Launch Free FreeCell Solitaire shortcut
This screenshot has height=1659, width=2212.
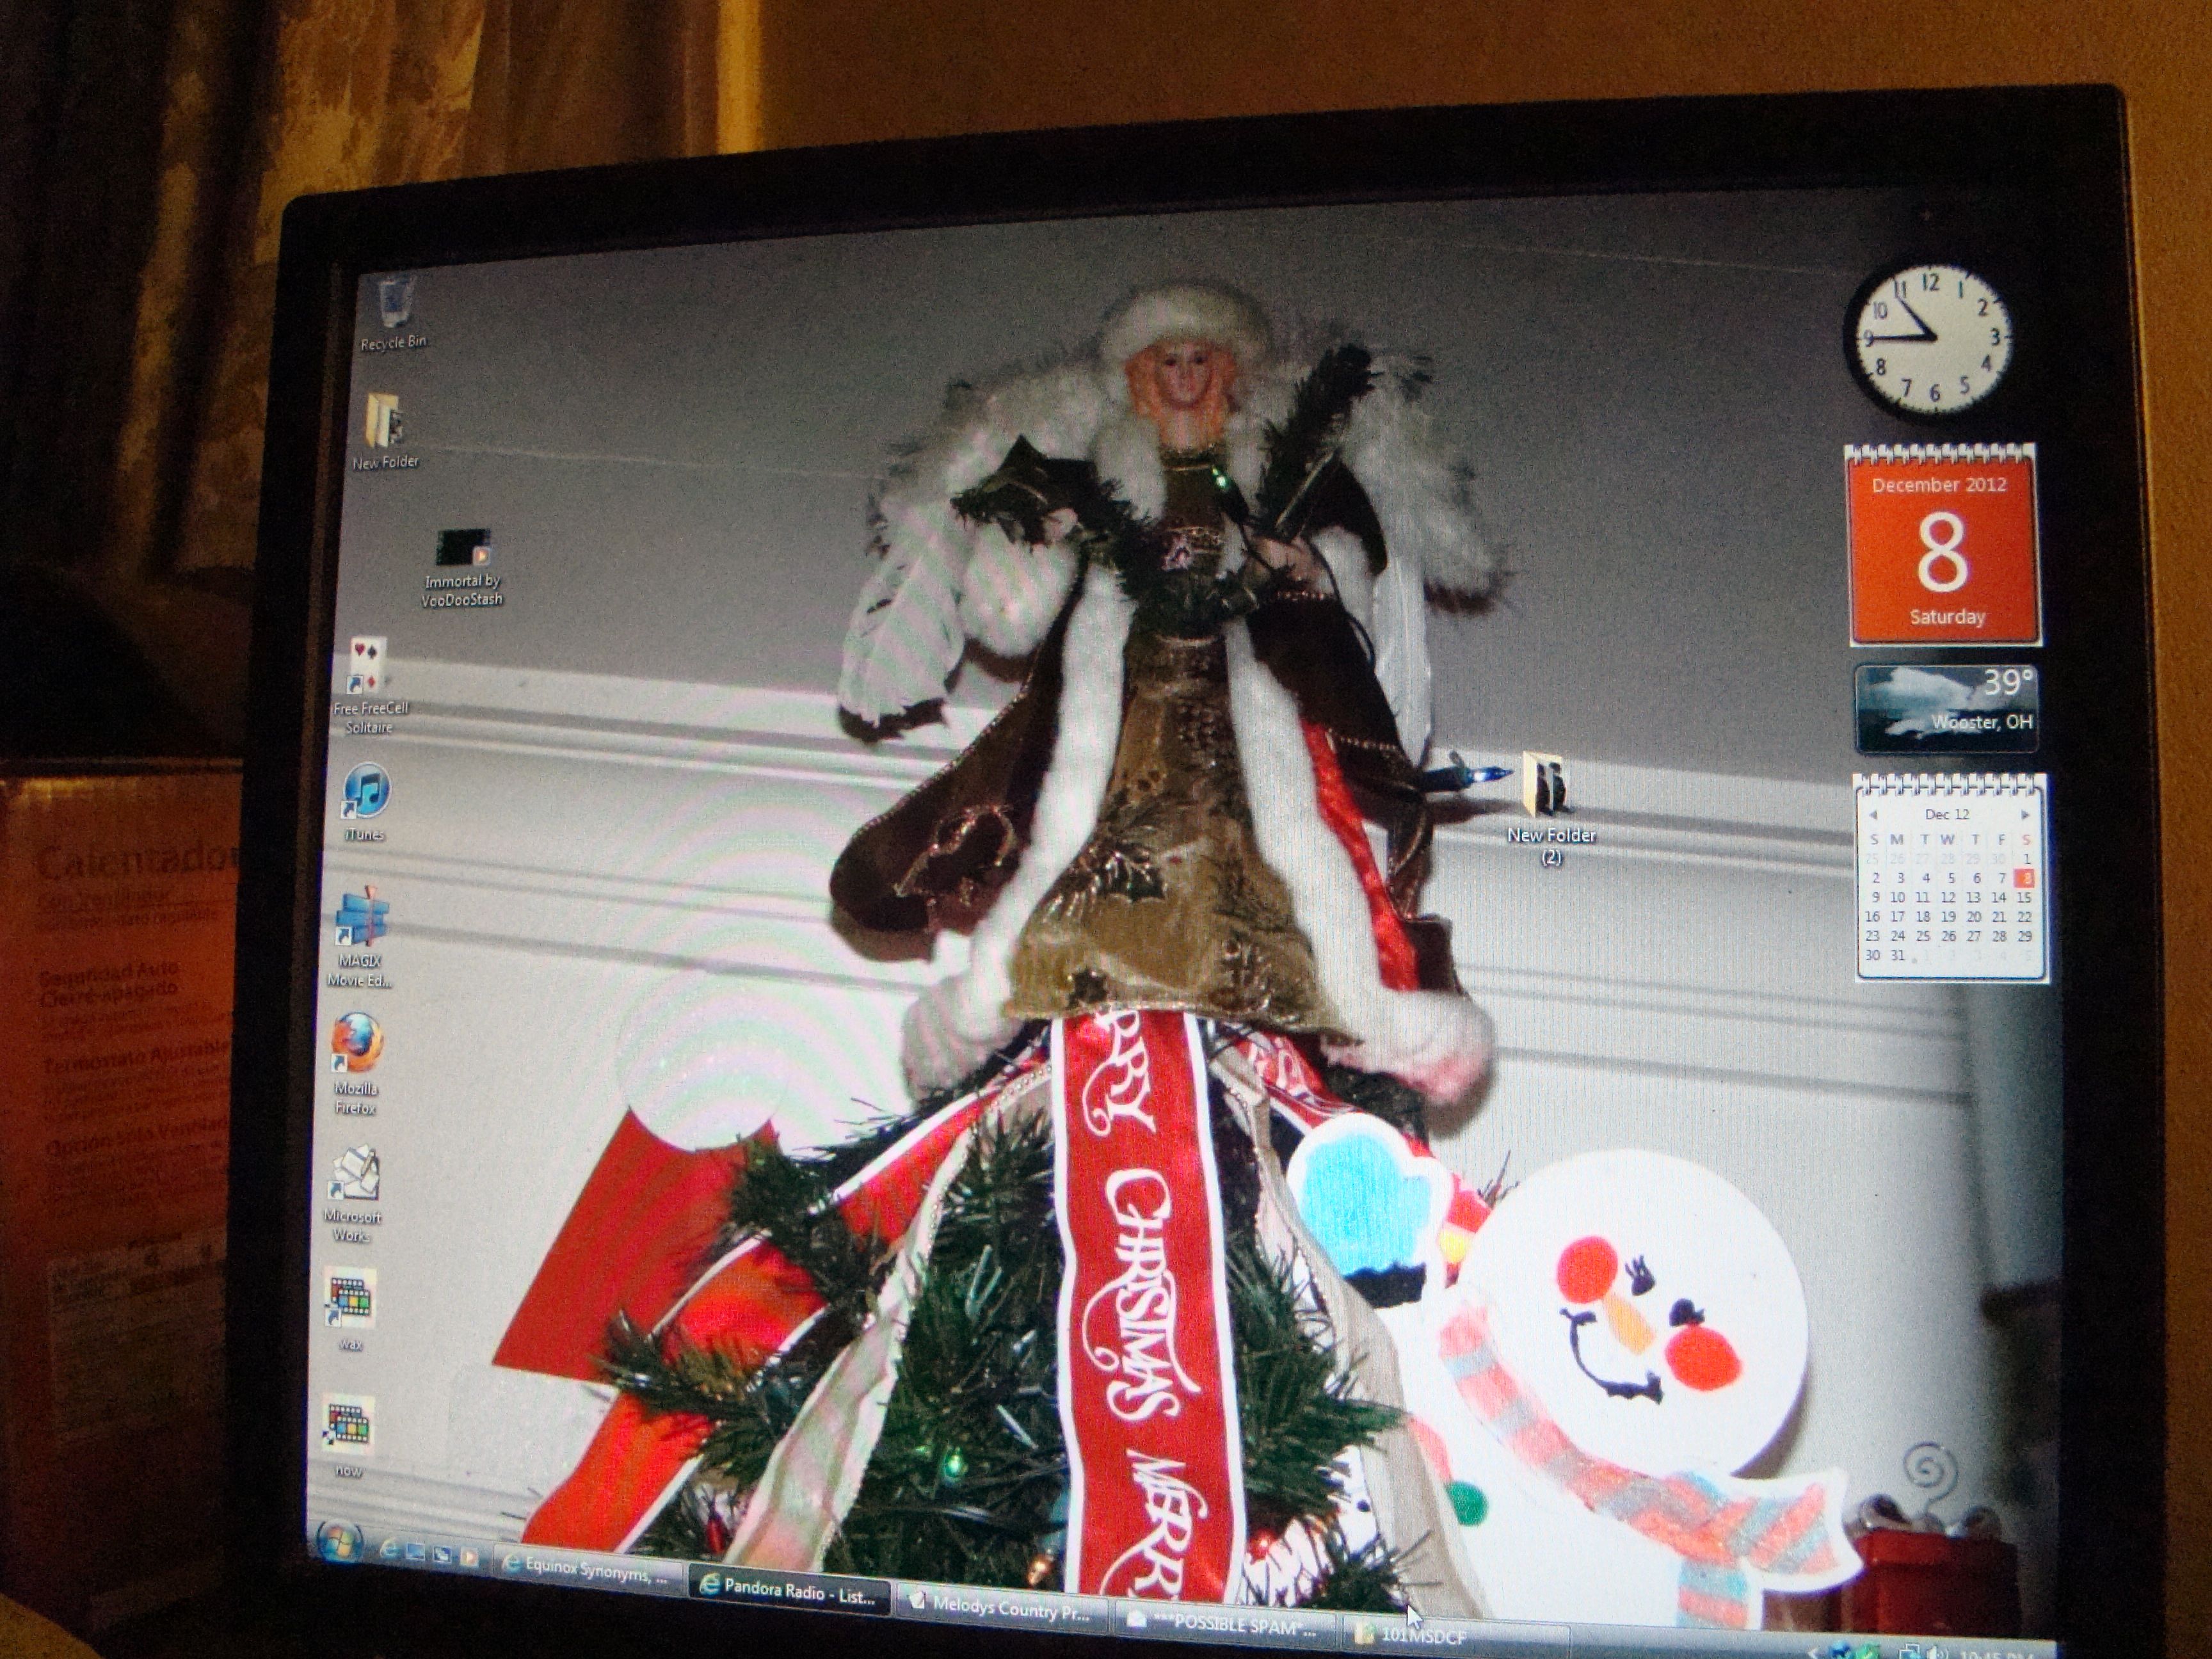(370, 687)
